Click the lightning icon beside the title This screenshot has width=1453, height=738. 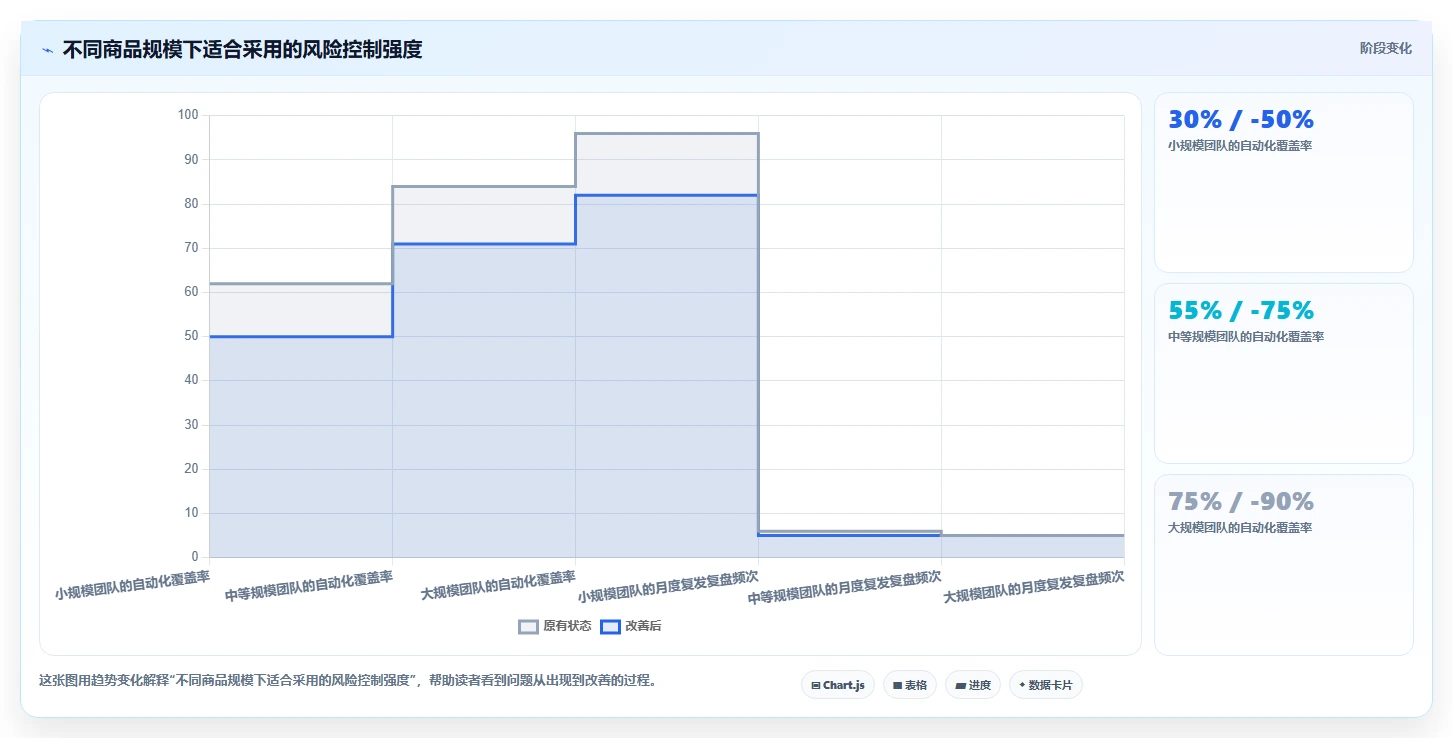click(47, 50)
